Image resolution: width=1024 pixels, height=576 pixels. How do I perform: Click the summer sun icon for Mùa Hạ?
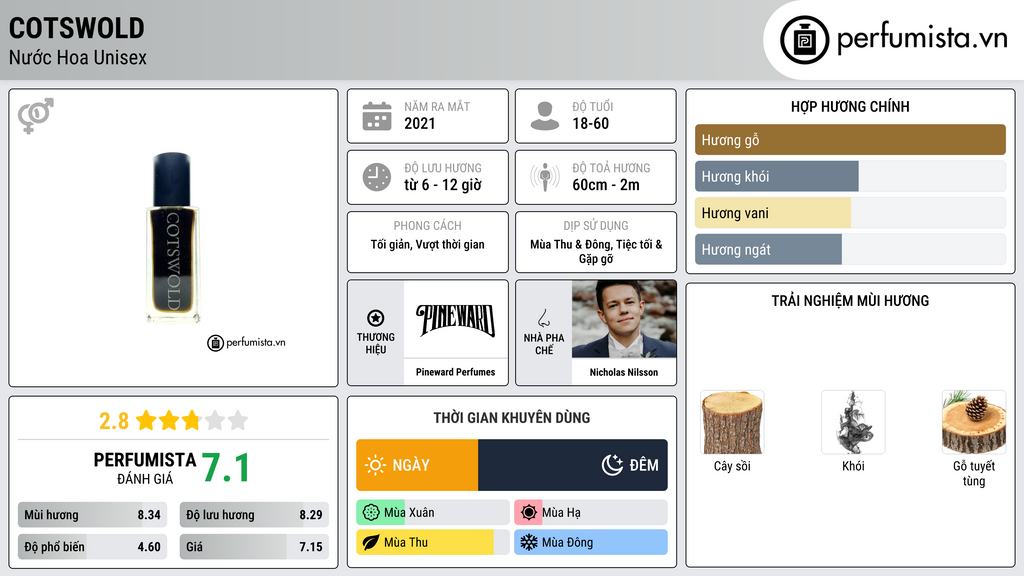point(529,513)
